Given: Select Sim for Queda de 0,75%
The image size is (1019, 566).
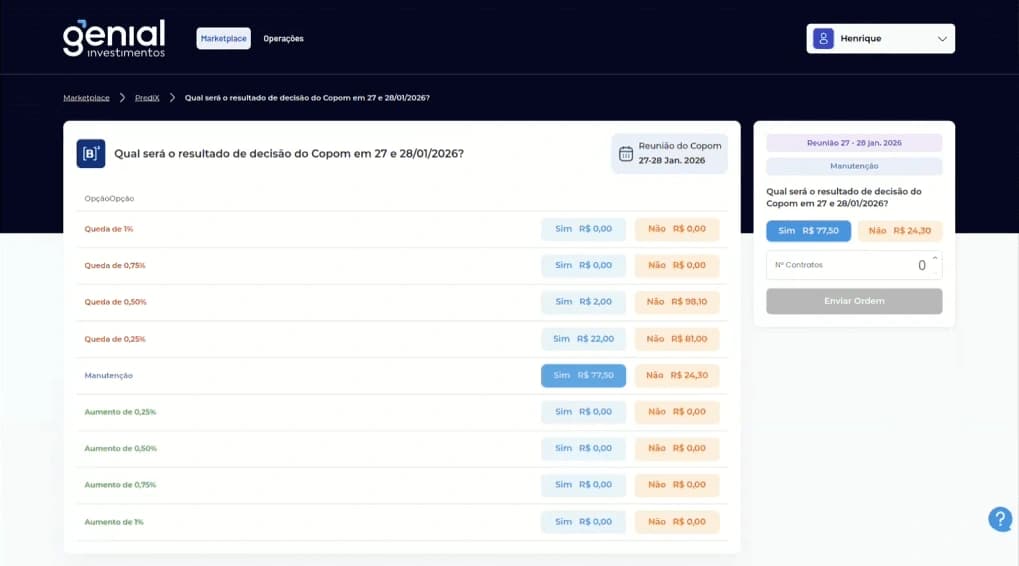Looking at the screenshot, I should pos(584,265).
